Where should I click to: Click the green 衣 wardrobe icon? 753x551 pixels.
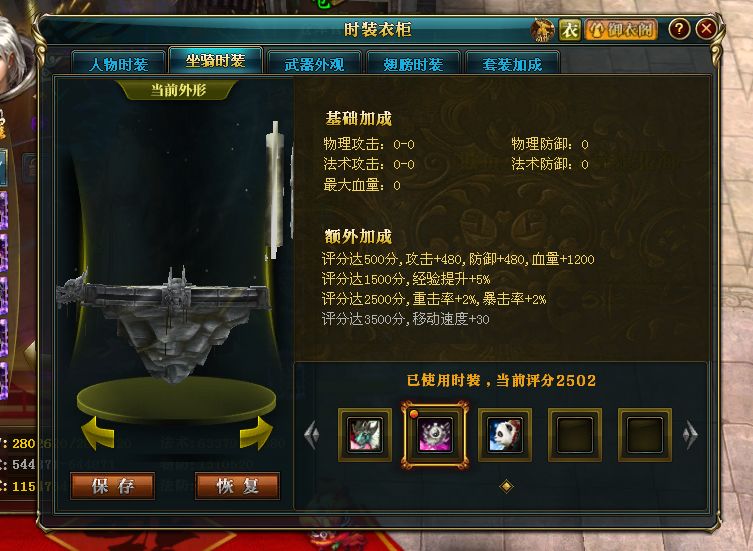570,30
